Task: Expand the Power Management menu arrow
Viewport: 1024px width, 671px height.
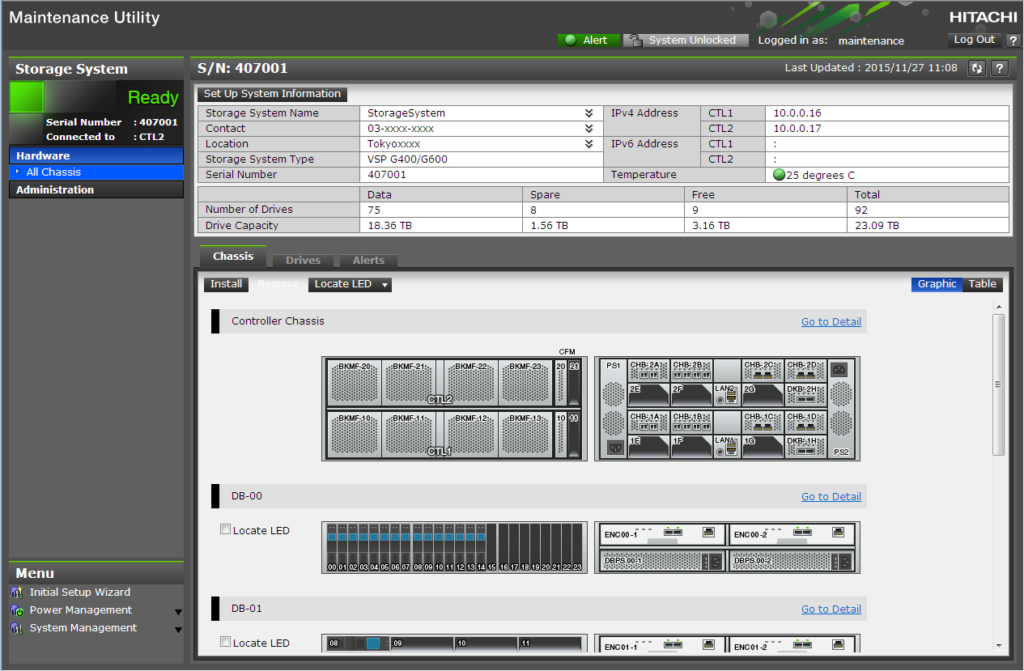Action: click(178, 612)
